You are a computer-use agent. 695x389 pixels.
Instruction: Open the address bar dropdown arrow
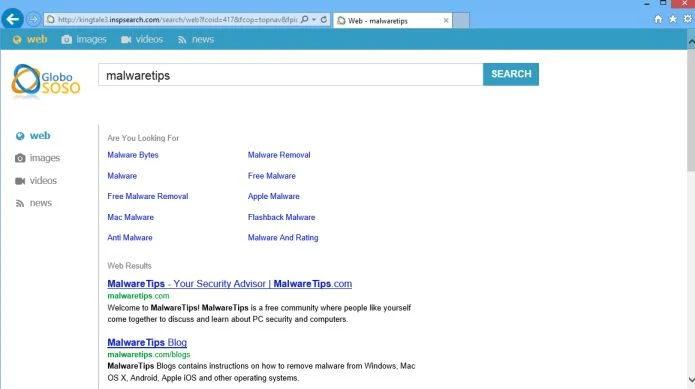(x=314, y=19)
